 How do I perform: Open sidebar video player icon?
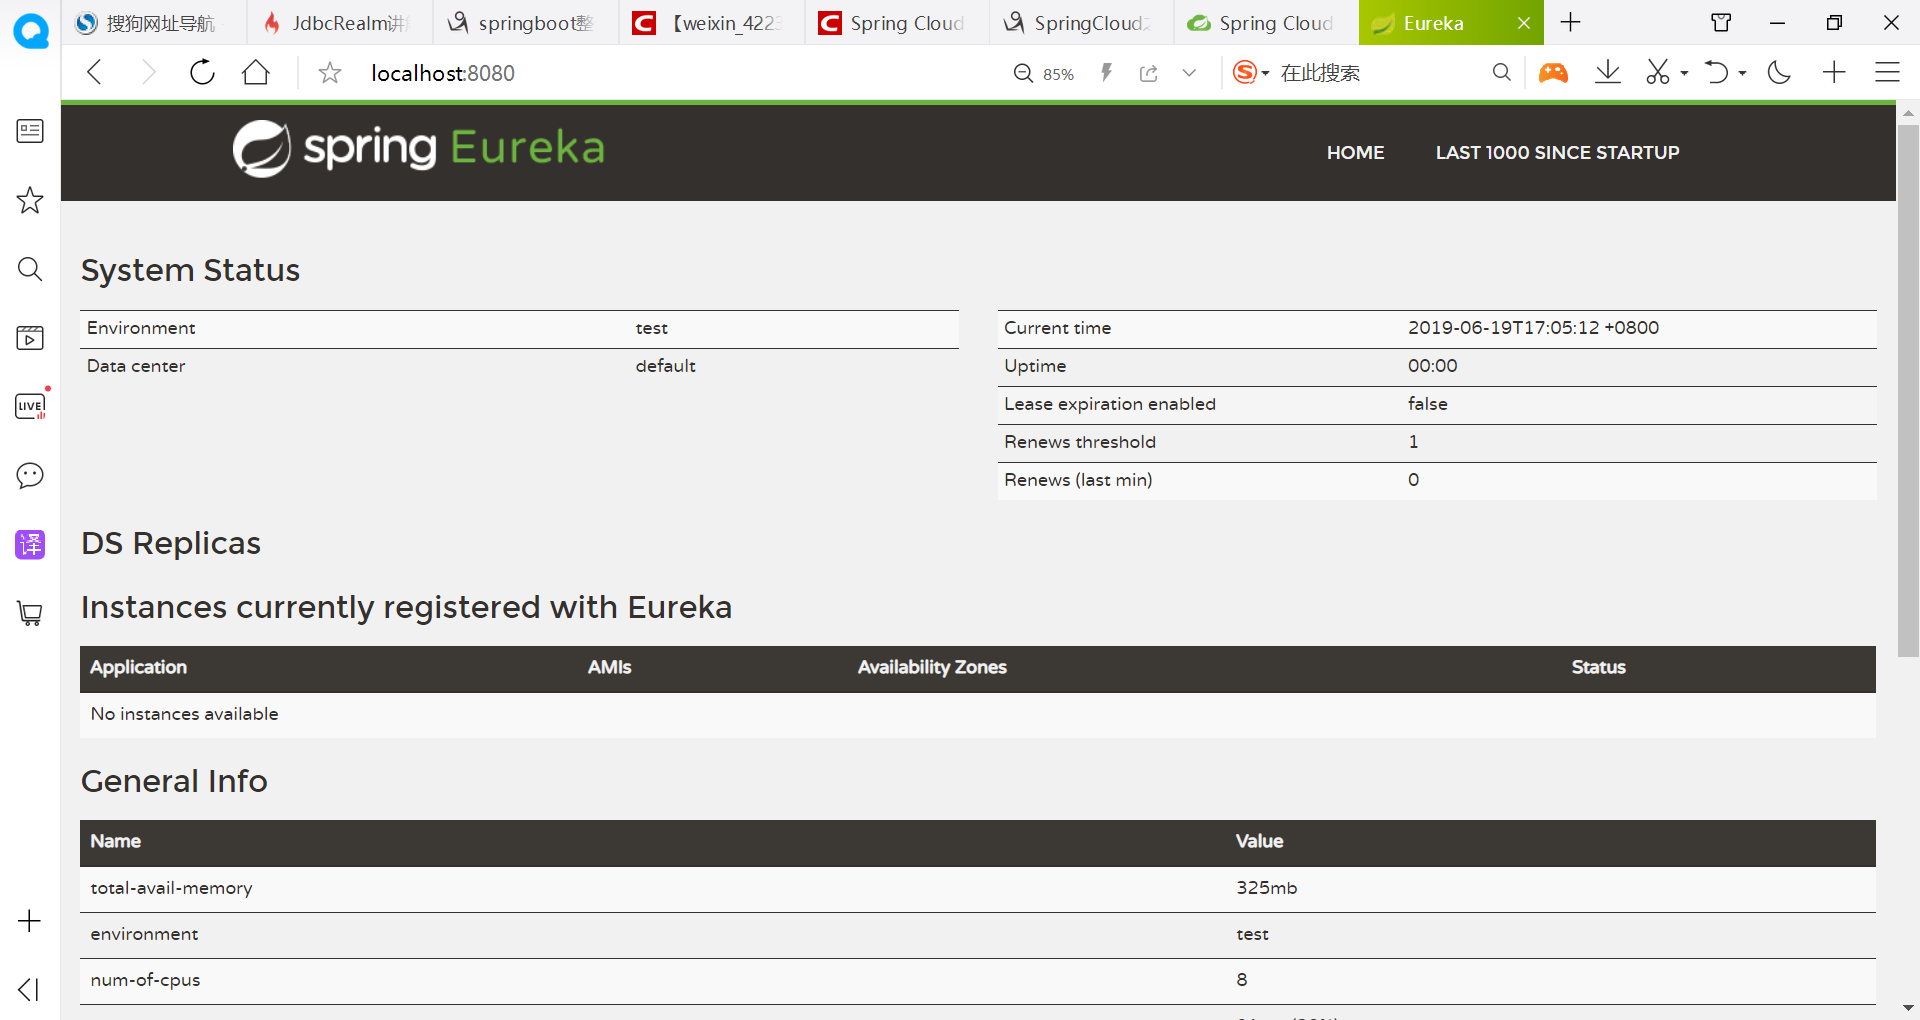click(x=30, y=338)
